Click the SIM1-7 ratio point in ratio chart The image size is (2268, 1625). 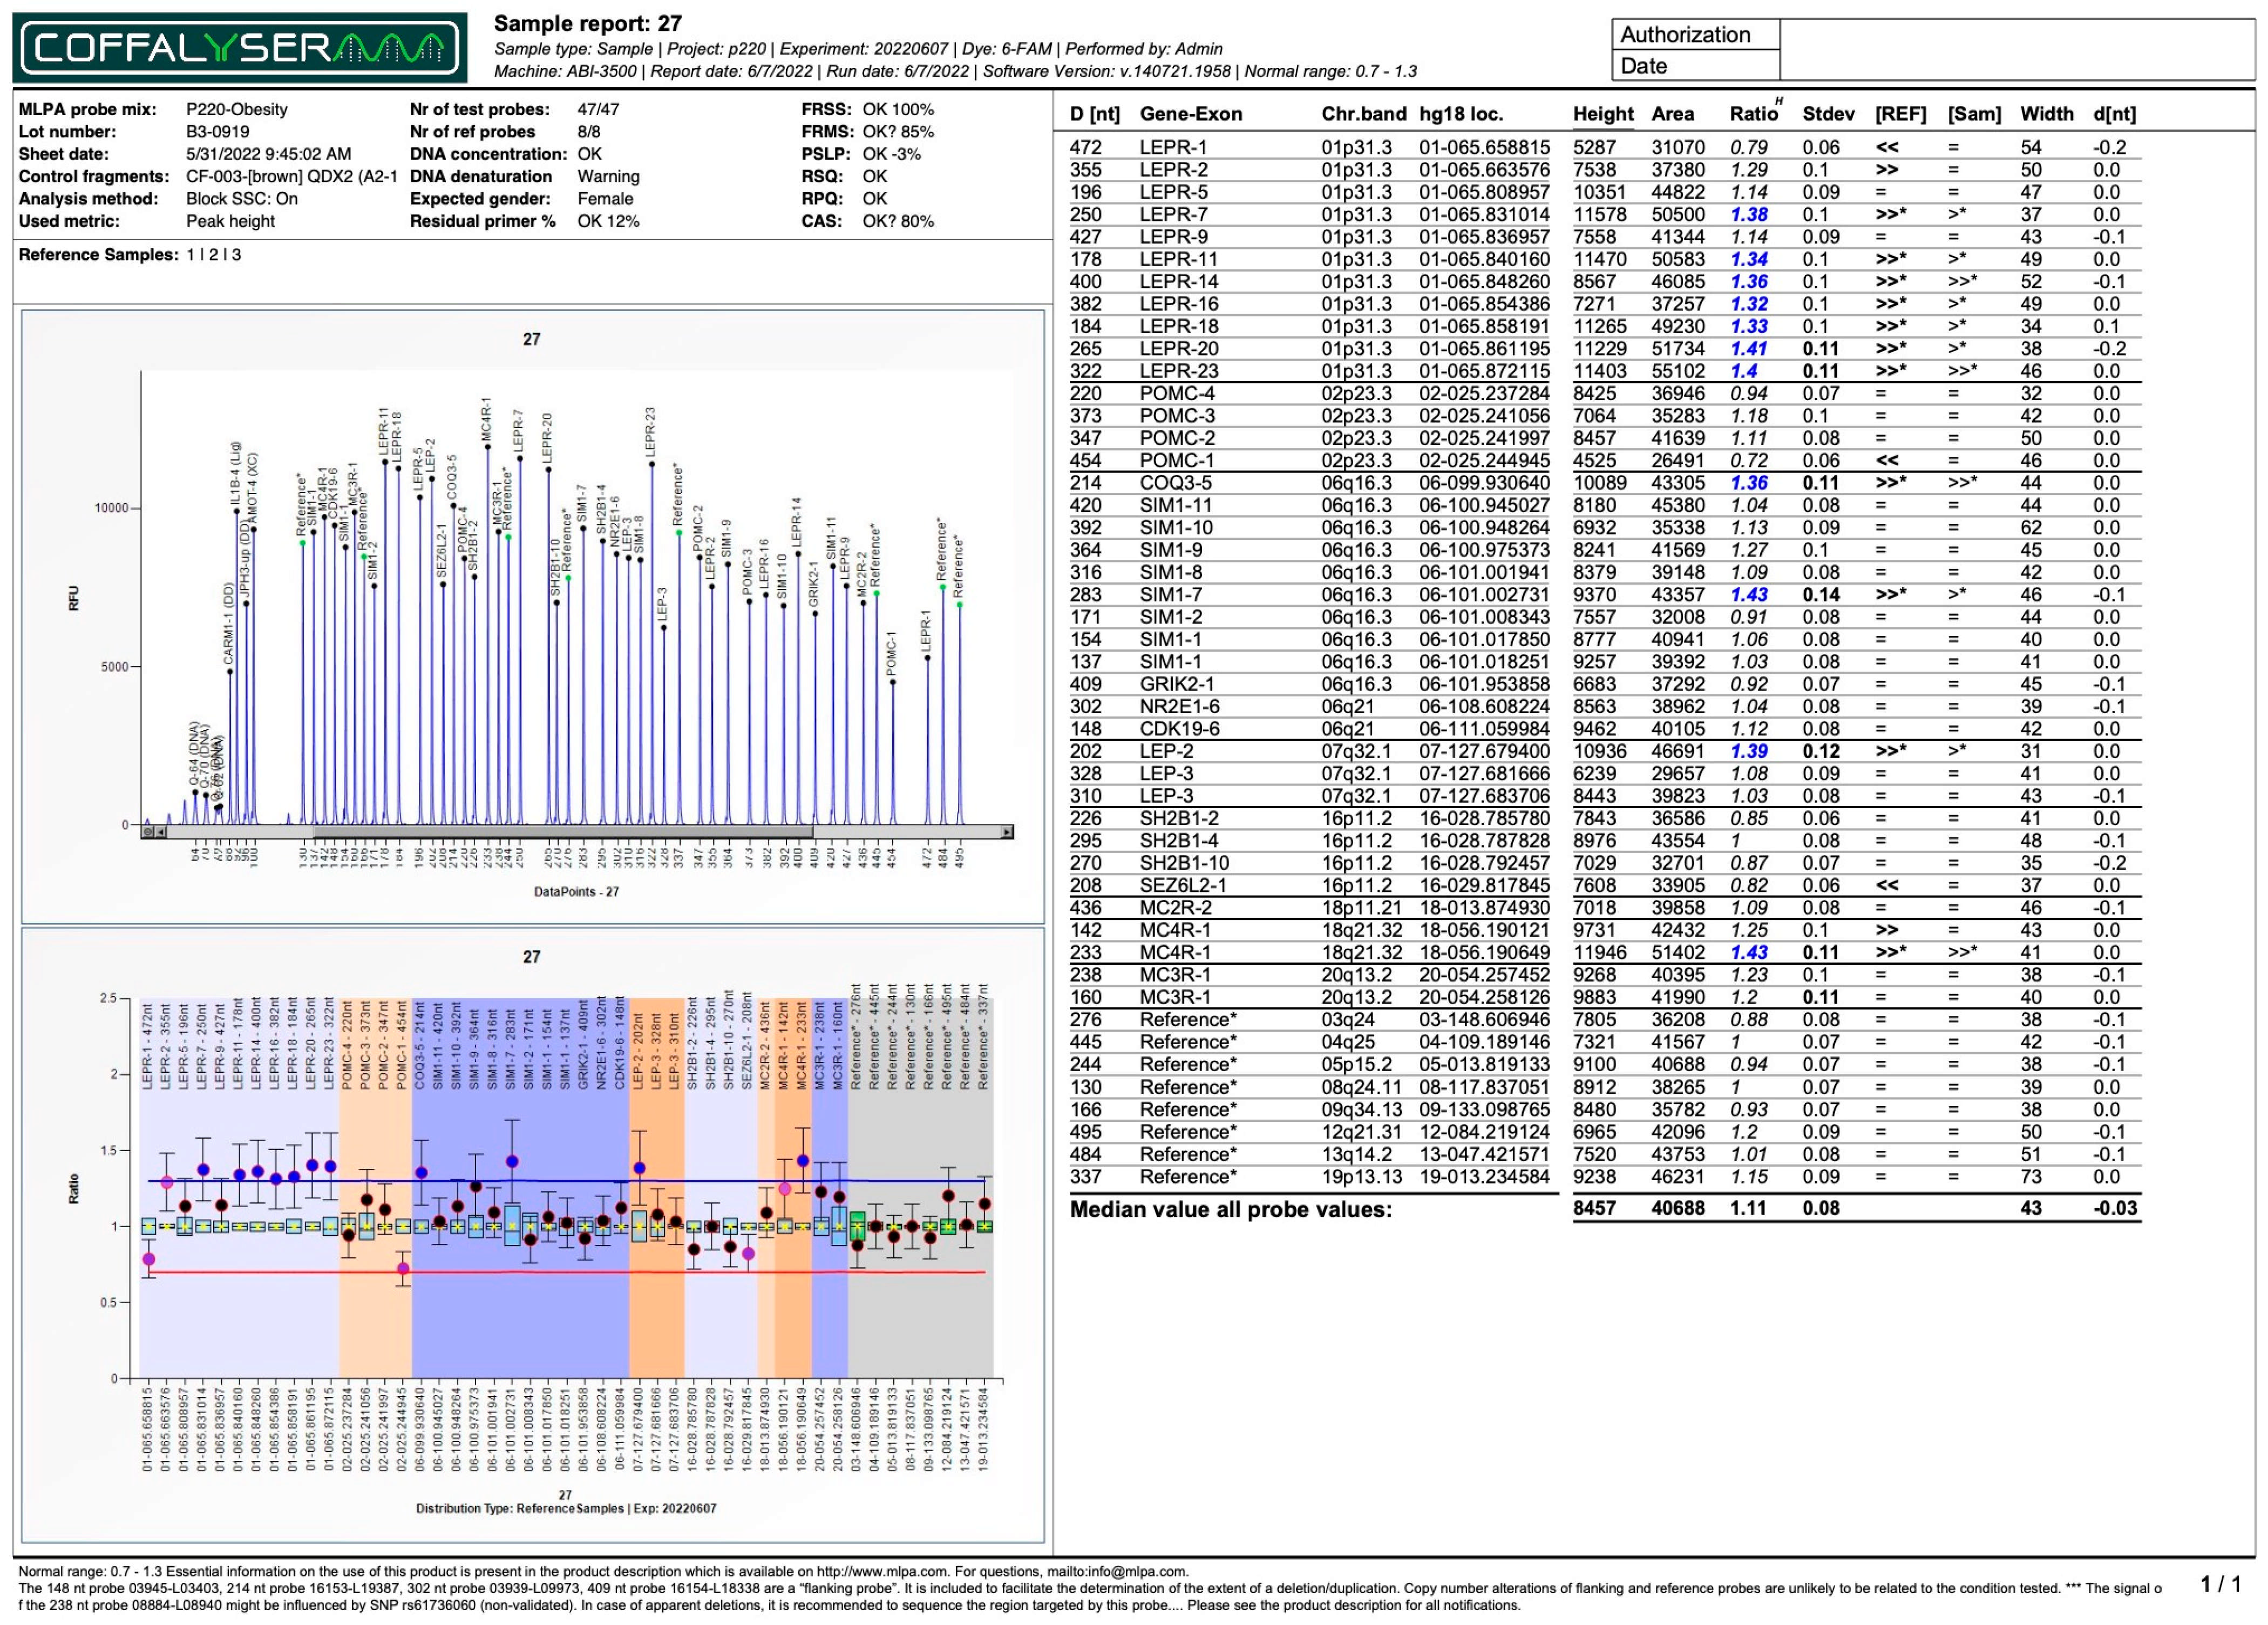pos(512,1161)
